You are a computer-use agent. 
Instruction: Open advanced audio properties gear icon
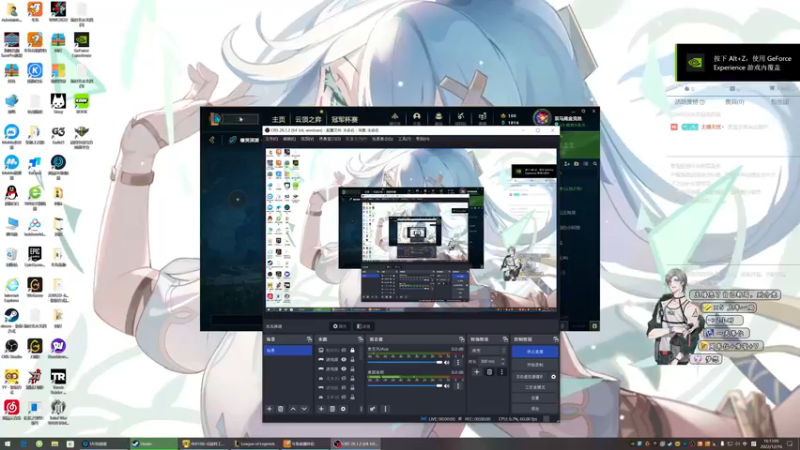(372, 409)
